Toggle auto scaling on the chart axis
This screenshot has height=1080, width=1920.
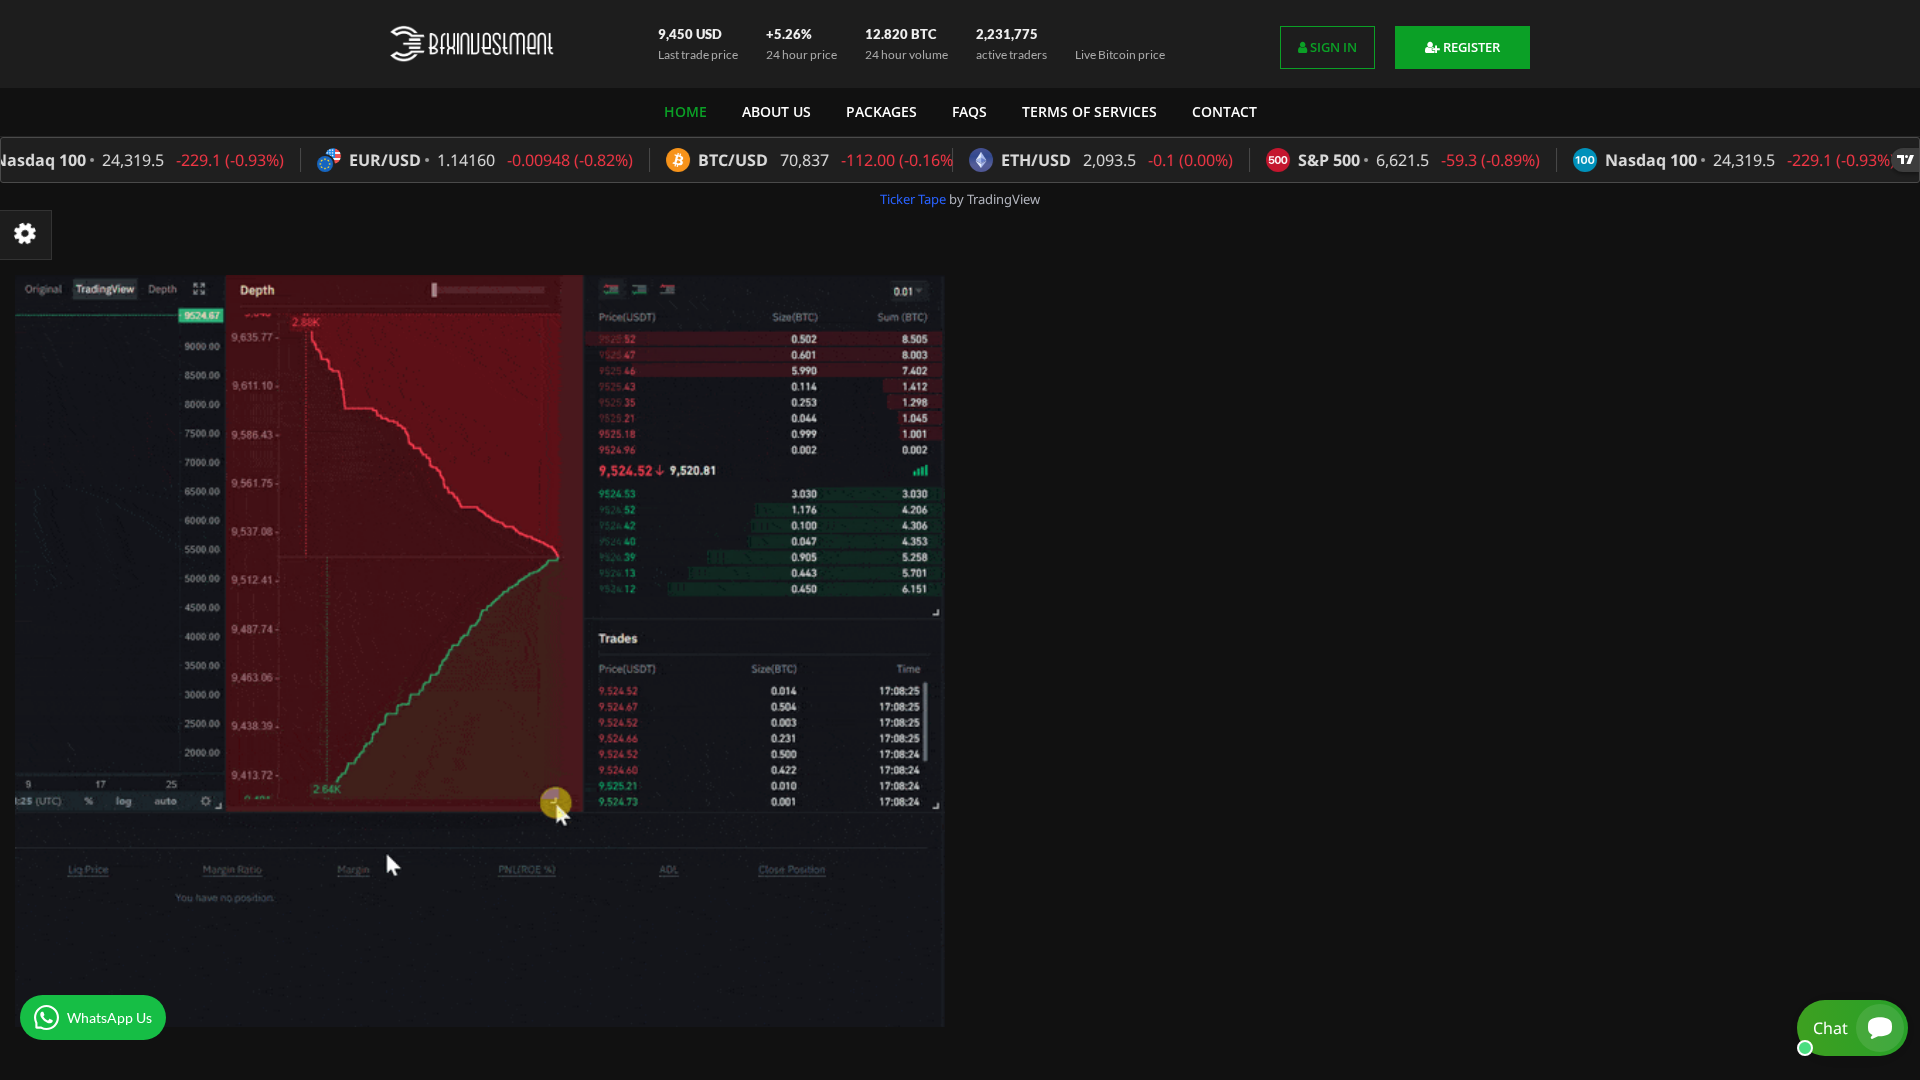[x=165, y=801]
